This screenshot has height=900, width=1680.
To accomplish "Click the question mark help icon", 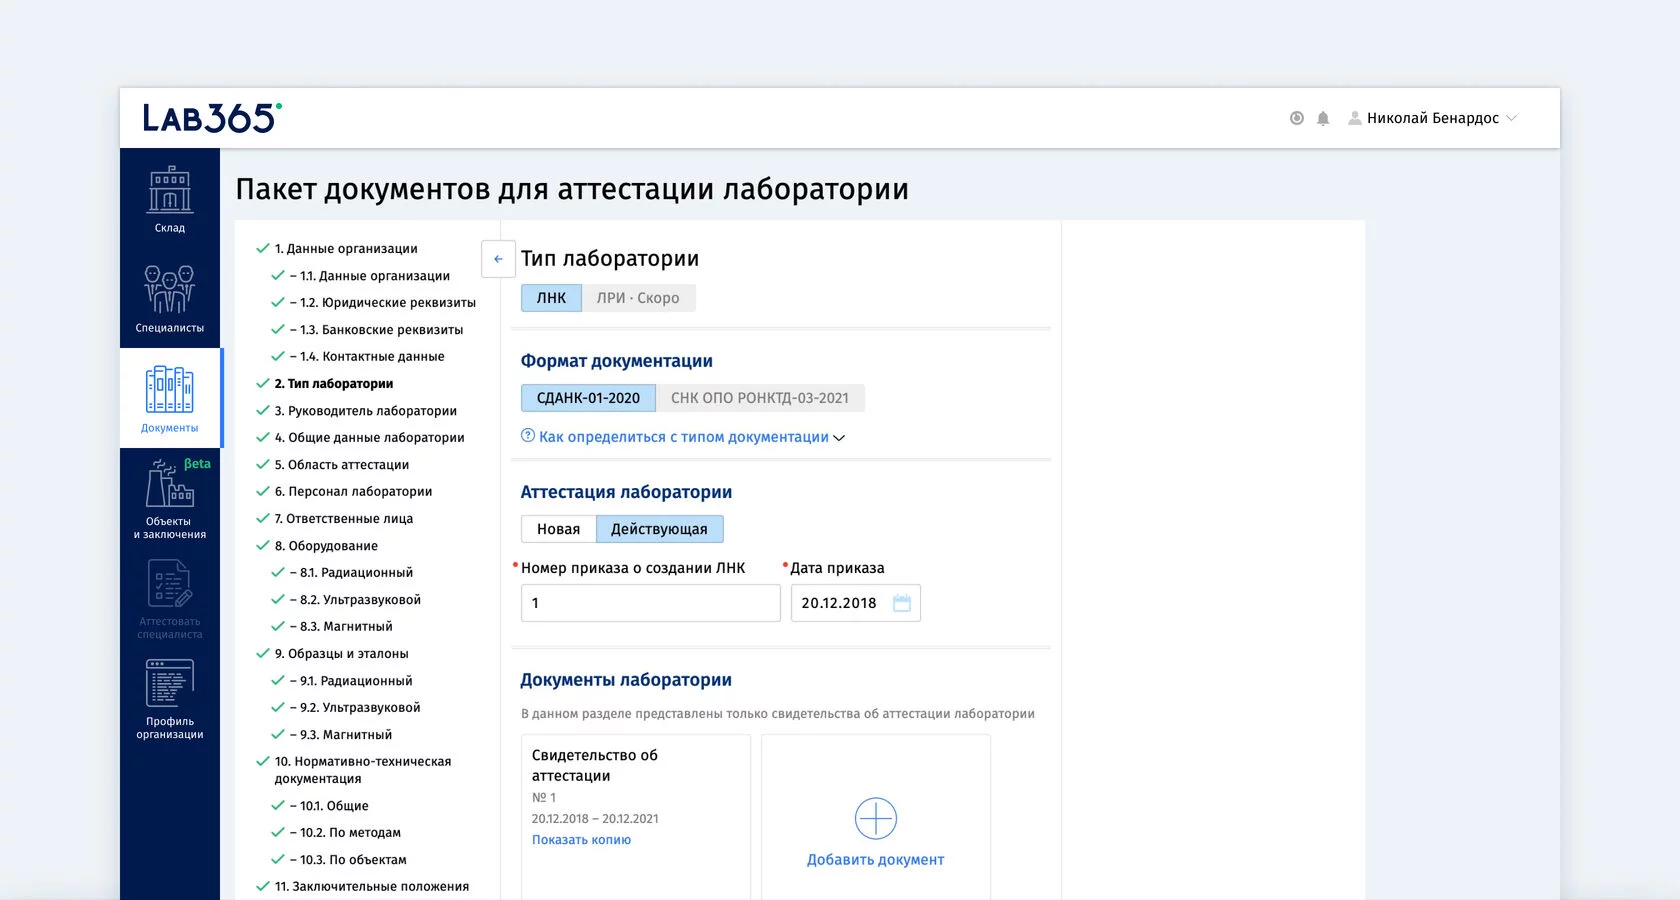I will coord(528,436).
